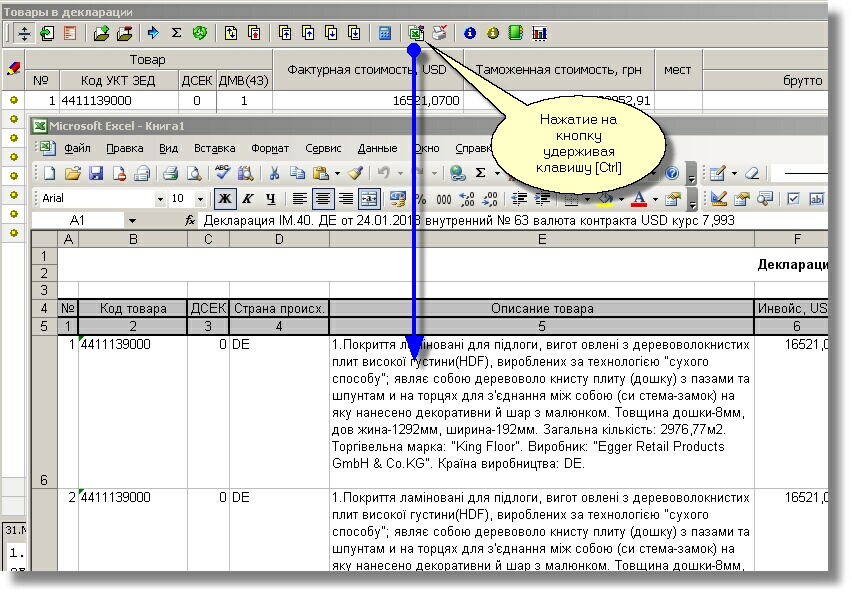Click the Таможенная стоимость, грн column header

[559, 70]
